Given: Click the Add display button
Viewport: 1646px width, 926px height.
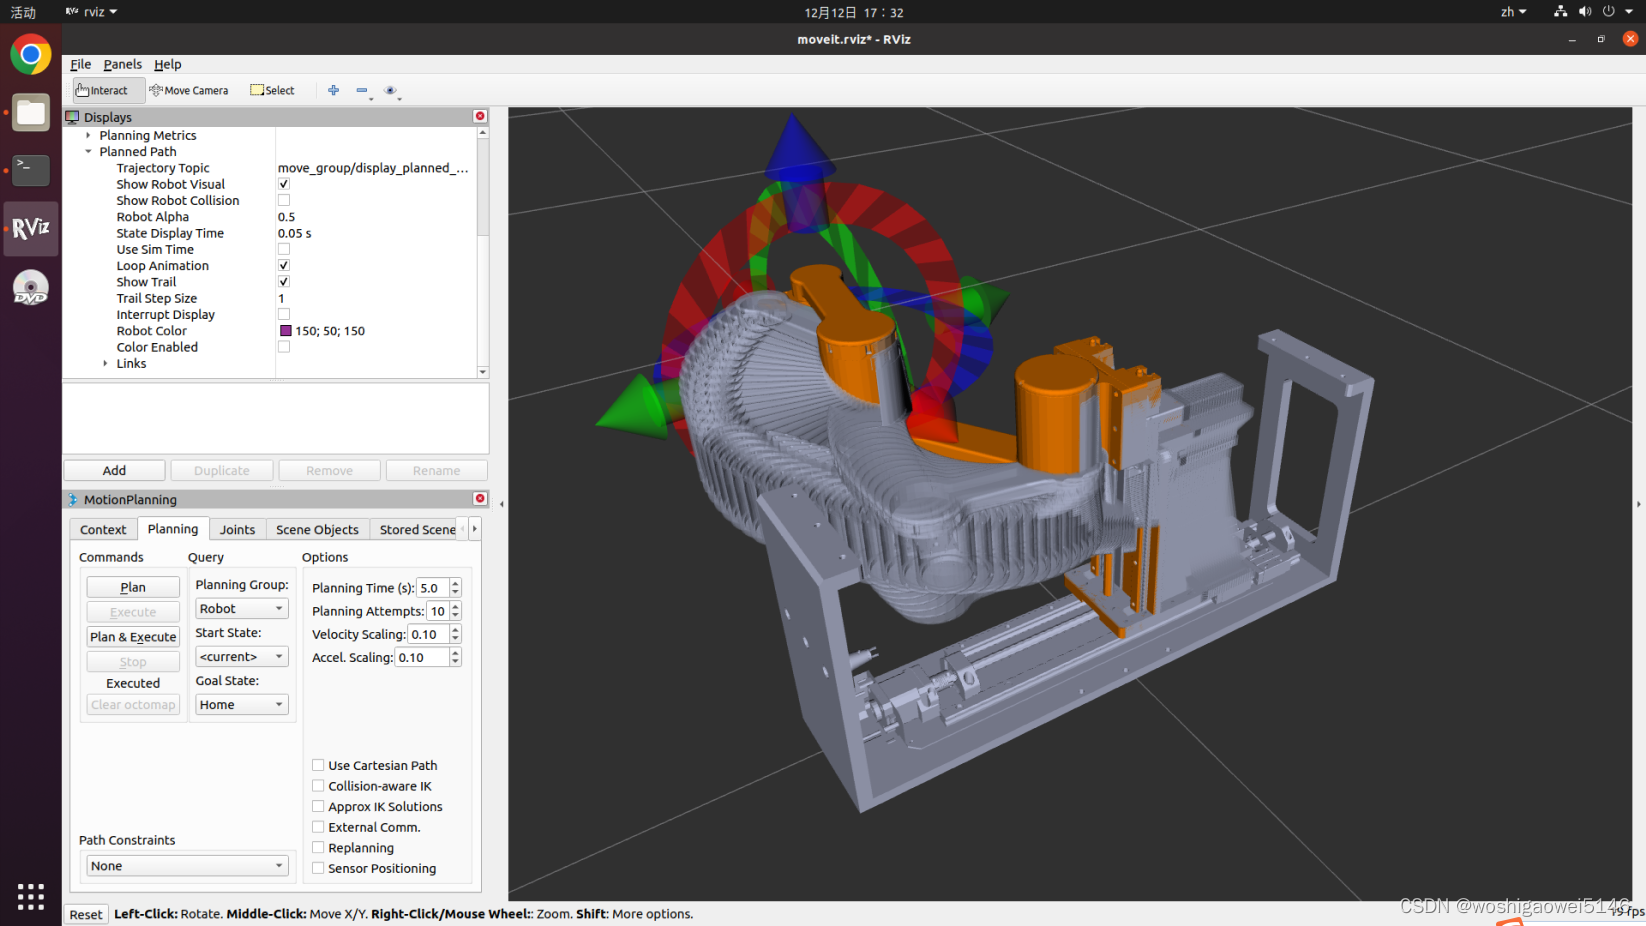Looking at the screenshot, I should click(115, 470).
